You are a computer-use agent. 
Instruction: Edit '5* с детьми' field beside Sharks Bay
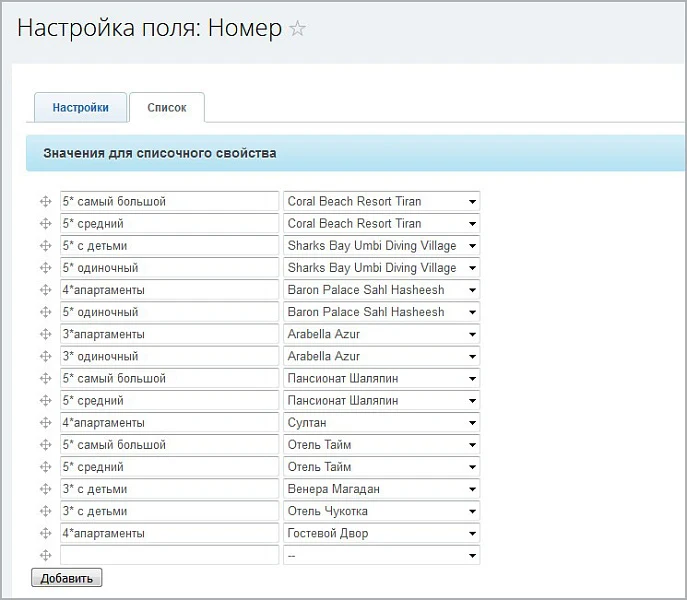170,246
